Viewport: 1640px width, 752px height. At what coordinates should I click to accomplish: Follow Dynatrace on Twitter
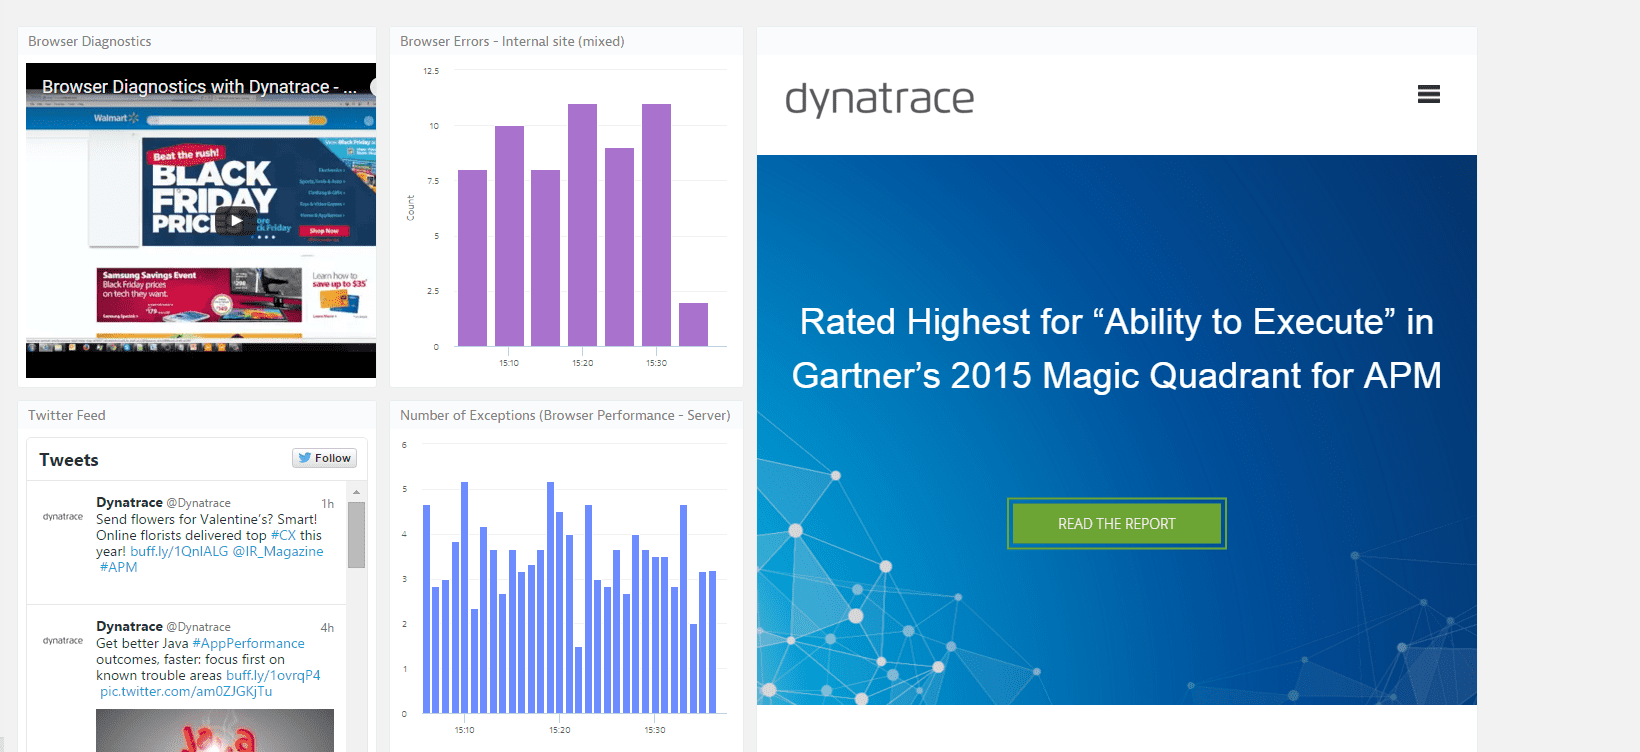(x=324, y=458)
